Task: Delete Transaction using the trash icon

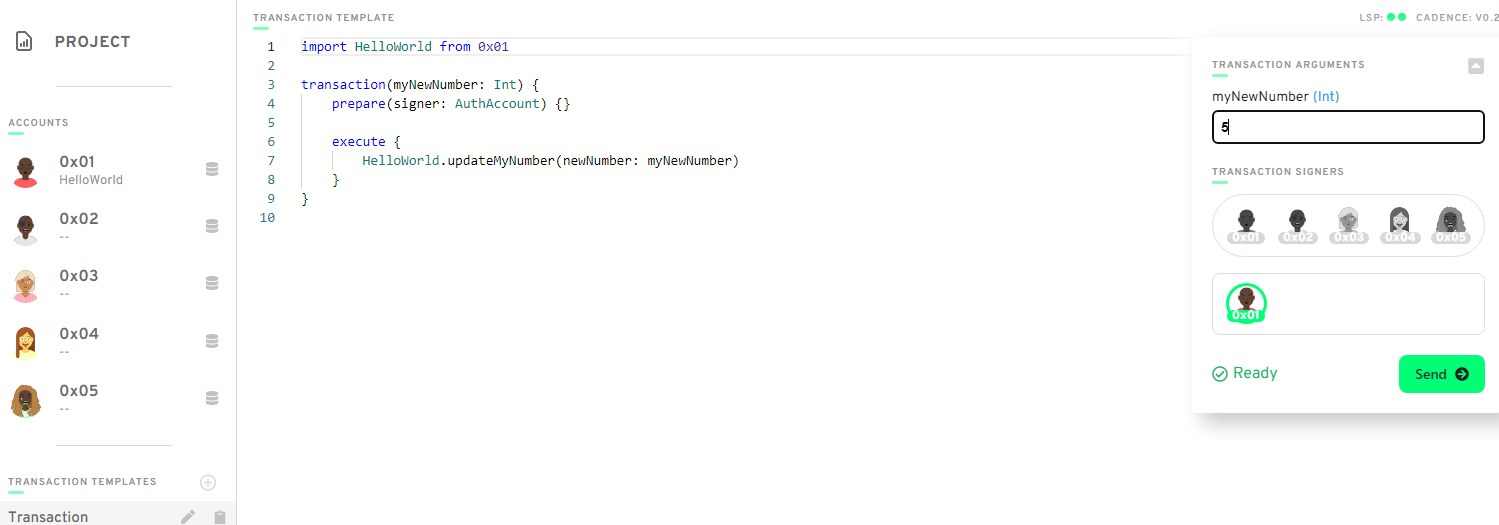Action: pyautogui.click(x=220, y=517)
